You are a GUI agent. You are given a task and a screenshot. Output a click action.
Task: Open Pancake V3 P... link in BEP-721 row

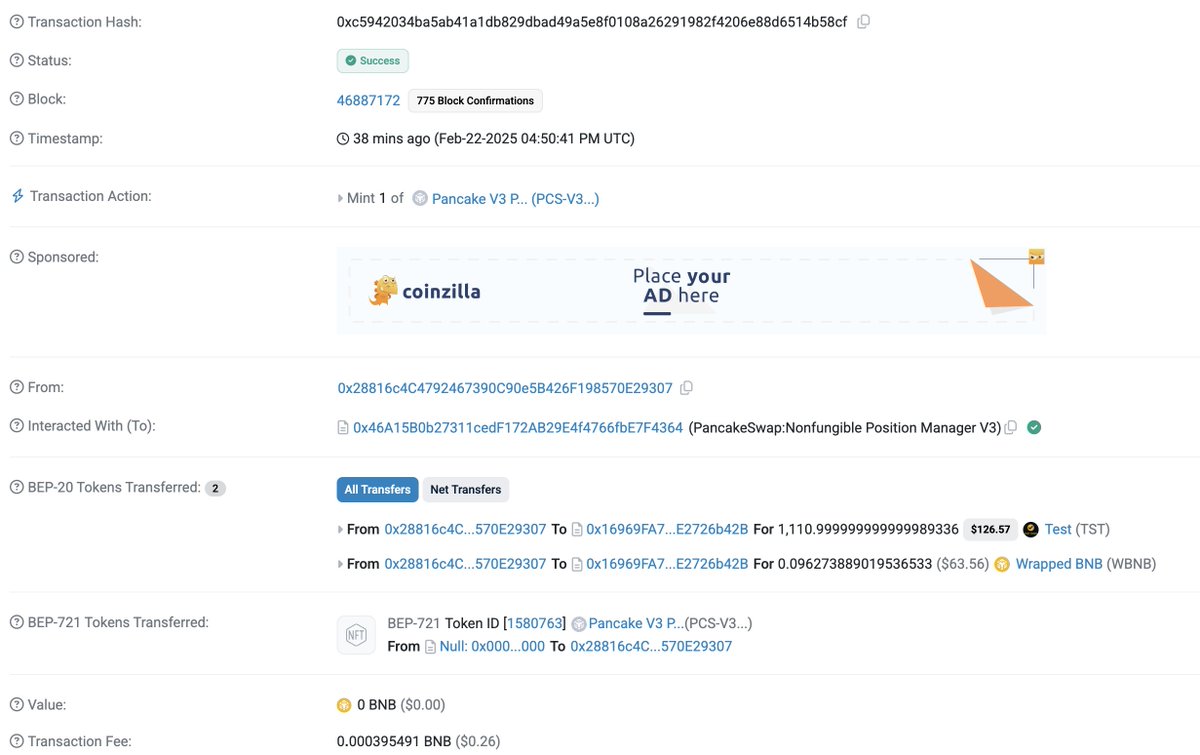pos(636,624)
